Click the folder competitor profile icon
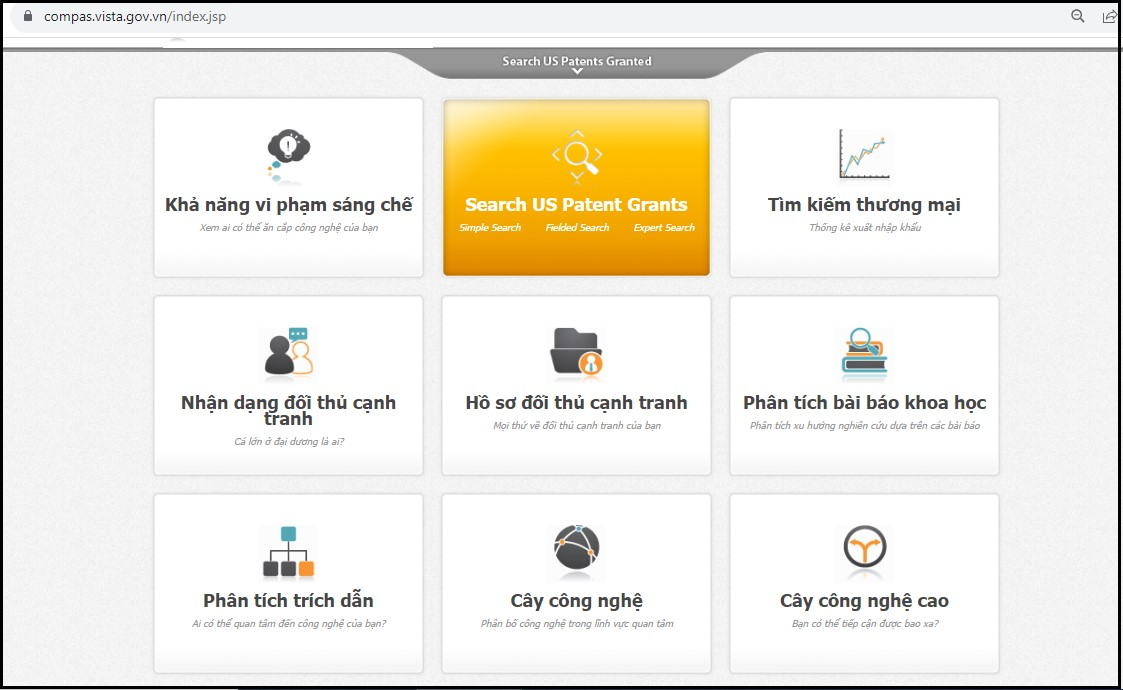The height and width of the screenshot is (690, 1123). (577, 353)
